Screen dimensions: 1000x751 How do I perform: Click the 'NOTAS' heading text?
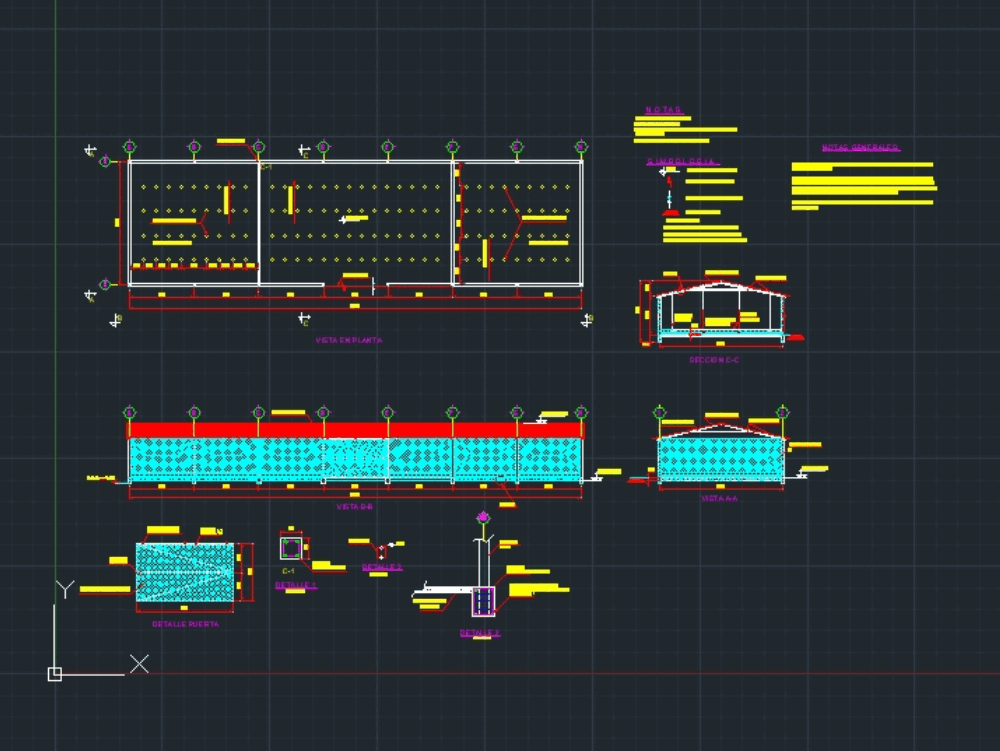(x=663, y=110)
